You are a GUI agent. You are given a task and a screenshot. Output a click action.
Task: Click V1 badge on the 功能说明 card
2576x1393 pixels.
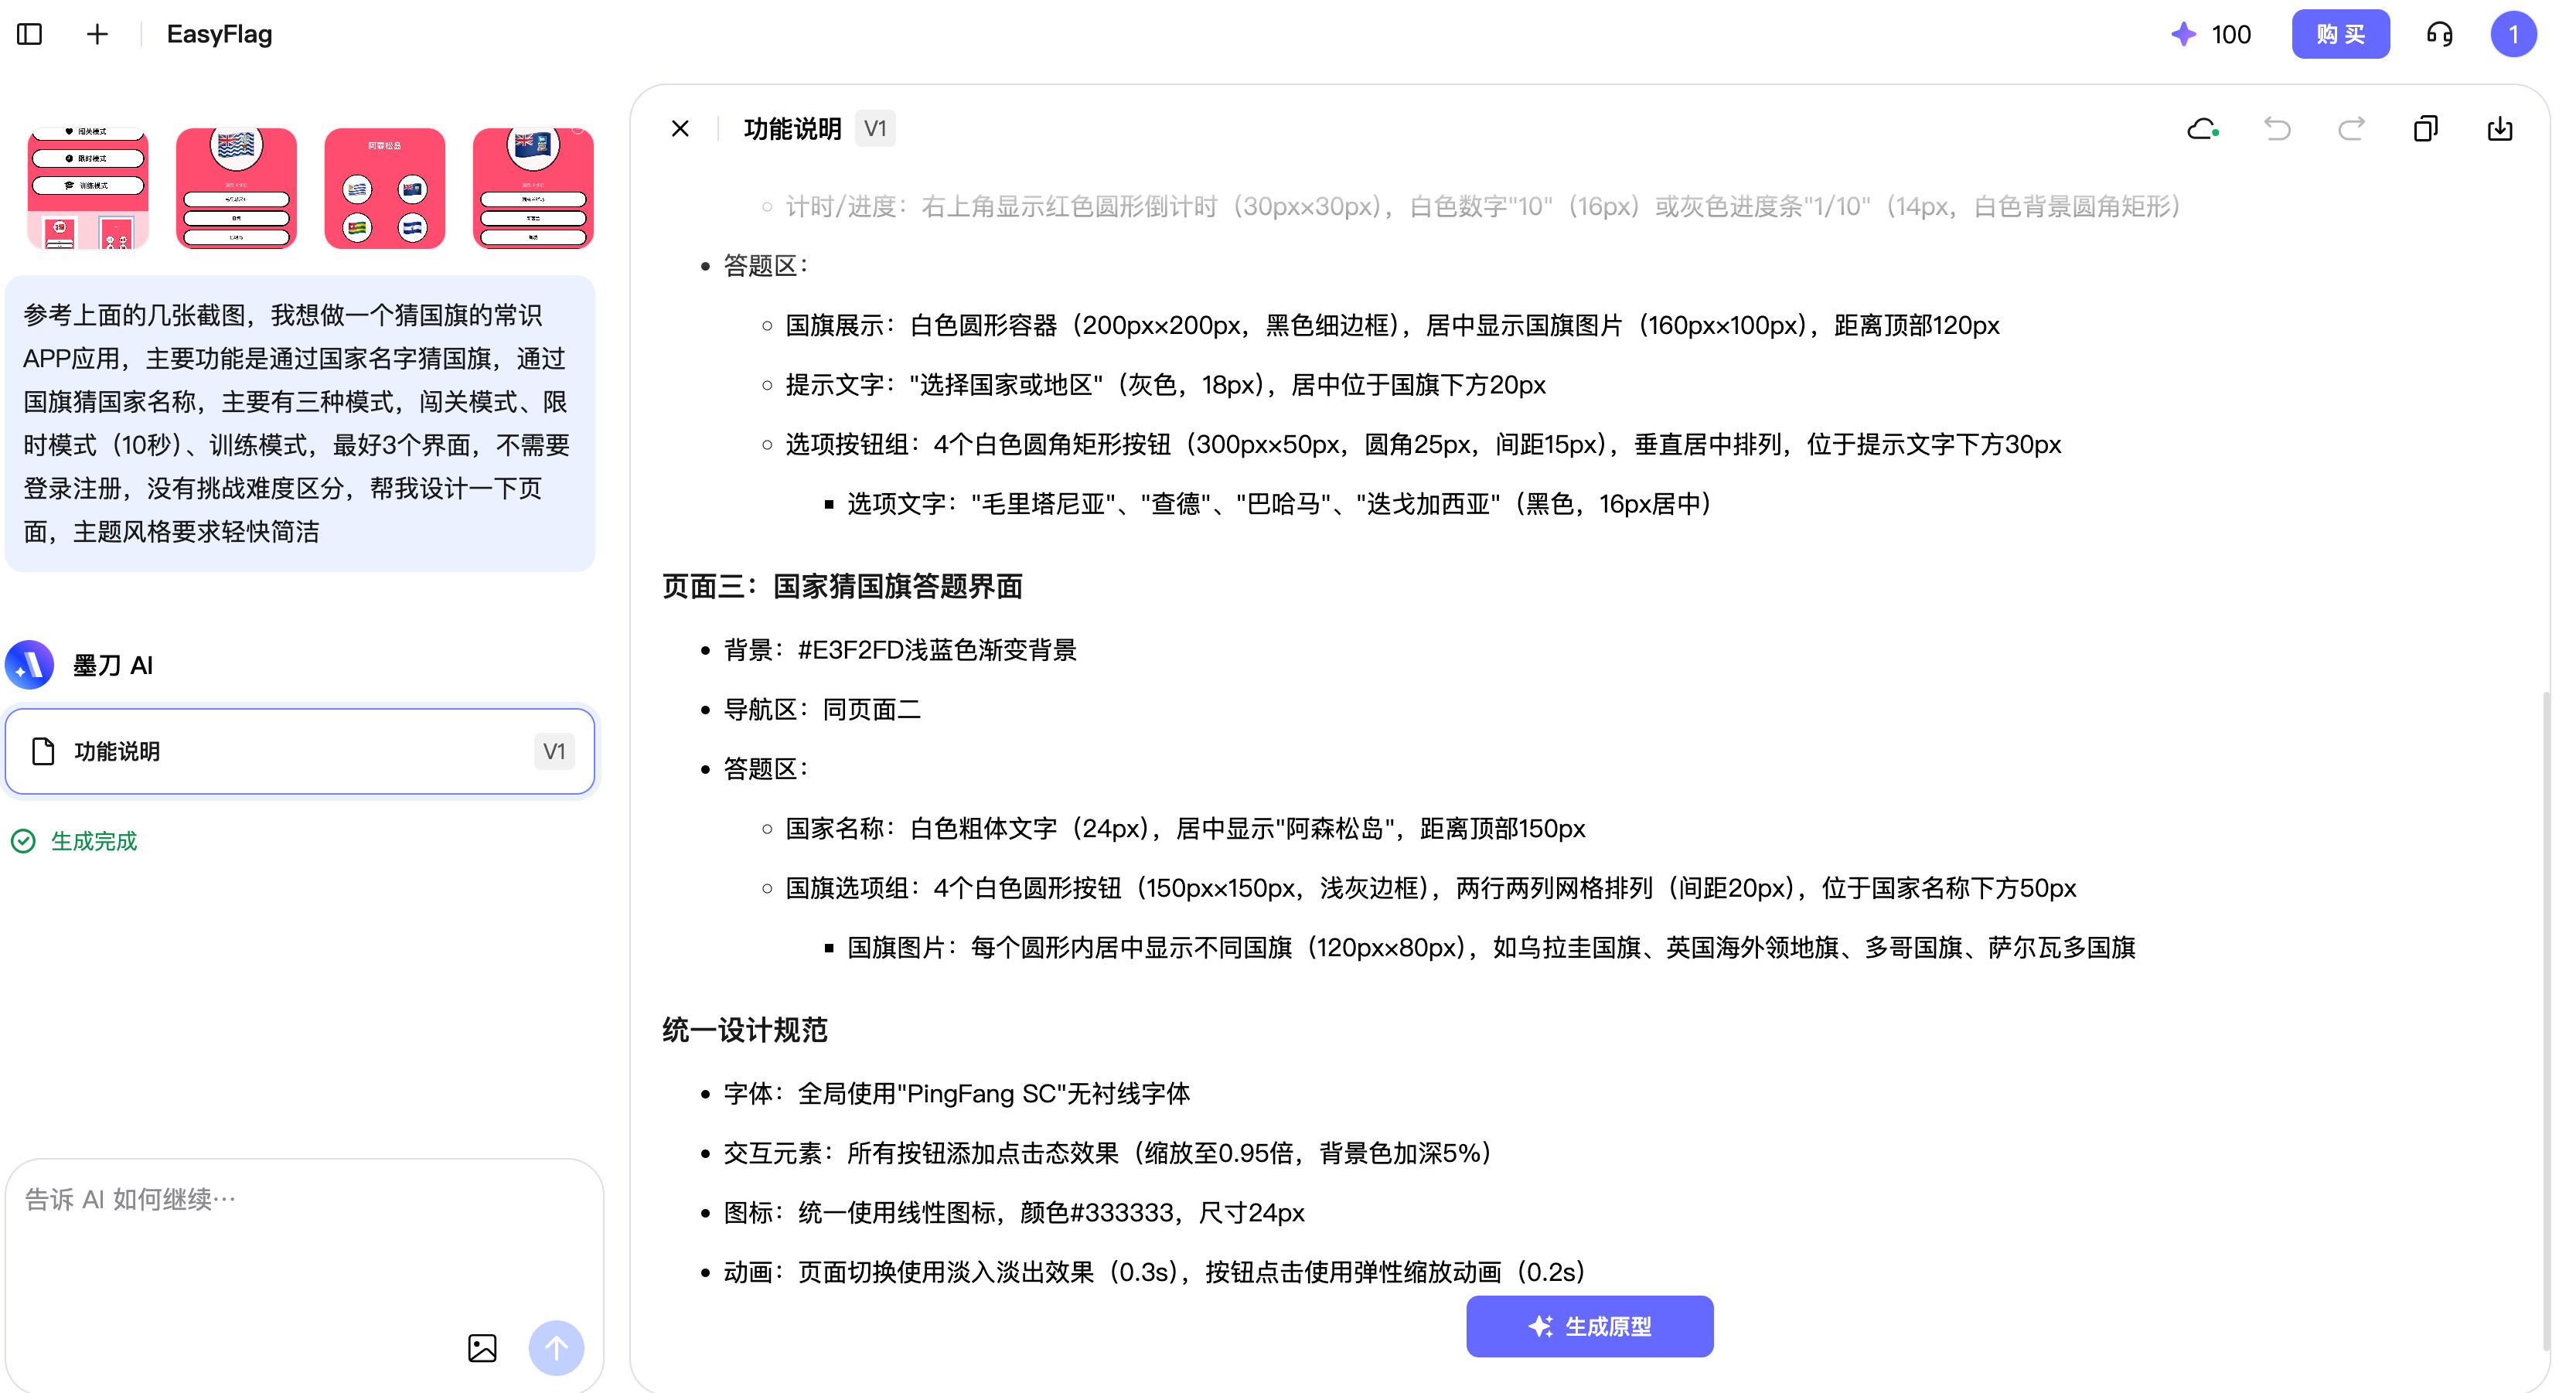[554, 751]
